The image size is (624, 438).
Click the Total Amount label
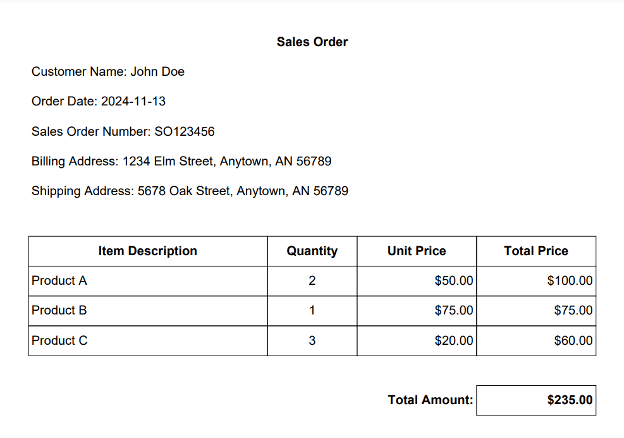click(430, 400)
